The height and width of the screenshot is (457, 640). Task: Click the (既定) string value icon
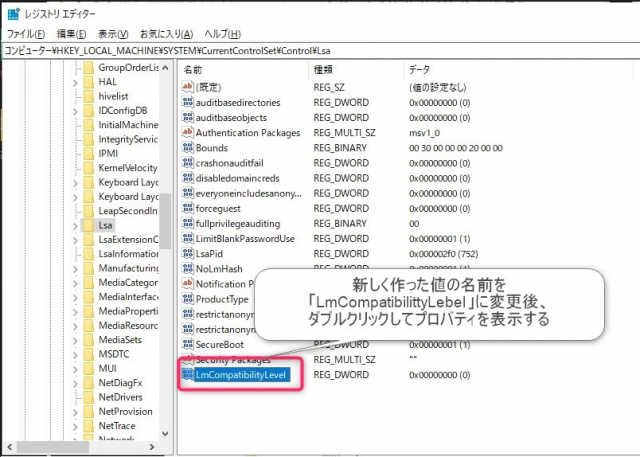coord(187,87)
